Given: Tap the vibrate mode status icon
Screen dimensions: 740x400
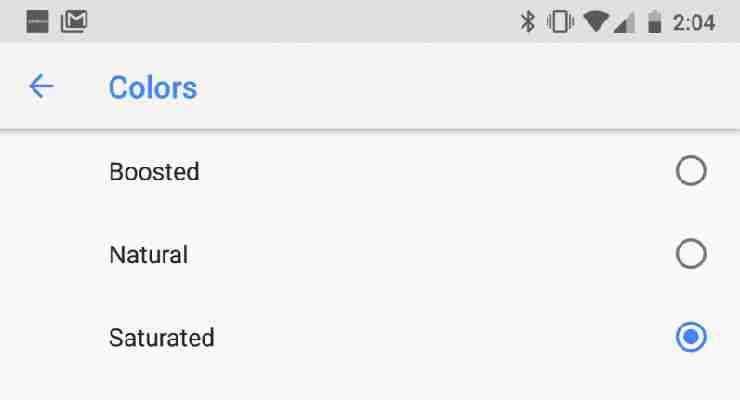Looking at the screenshot, I should [x=560, y=22].
